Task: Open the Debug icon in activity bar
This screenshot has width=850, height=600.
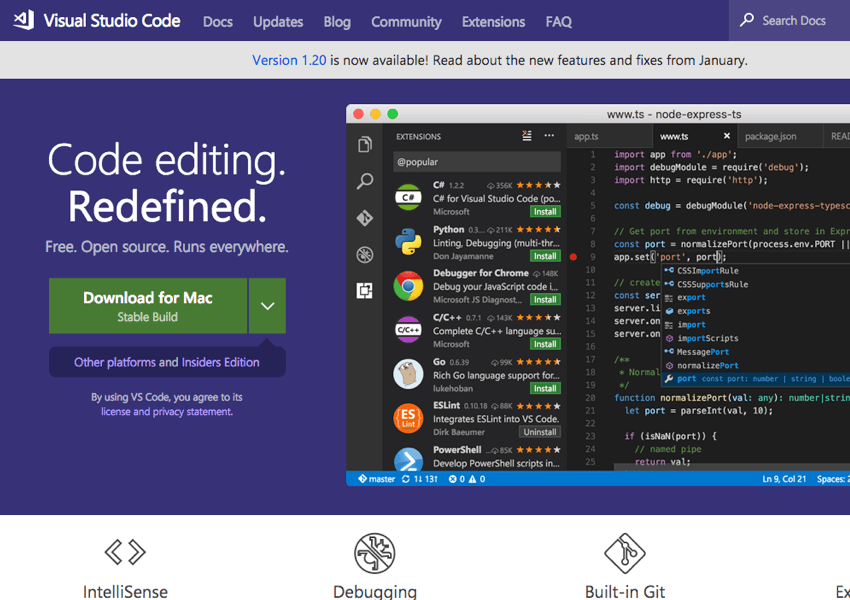Action: 365,254
